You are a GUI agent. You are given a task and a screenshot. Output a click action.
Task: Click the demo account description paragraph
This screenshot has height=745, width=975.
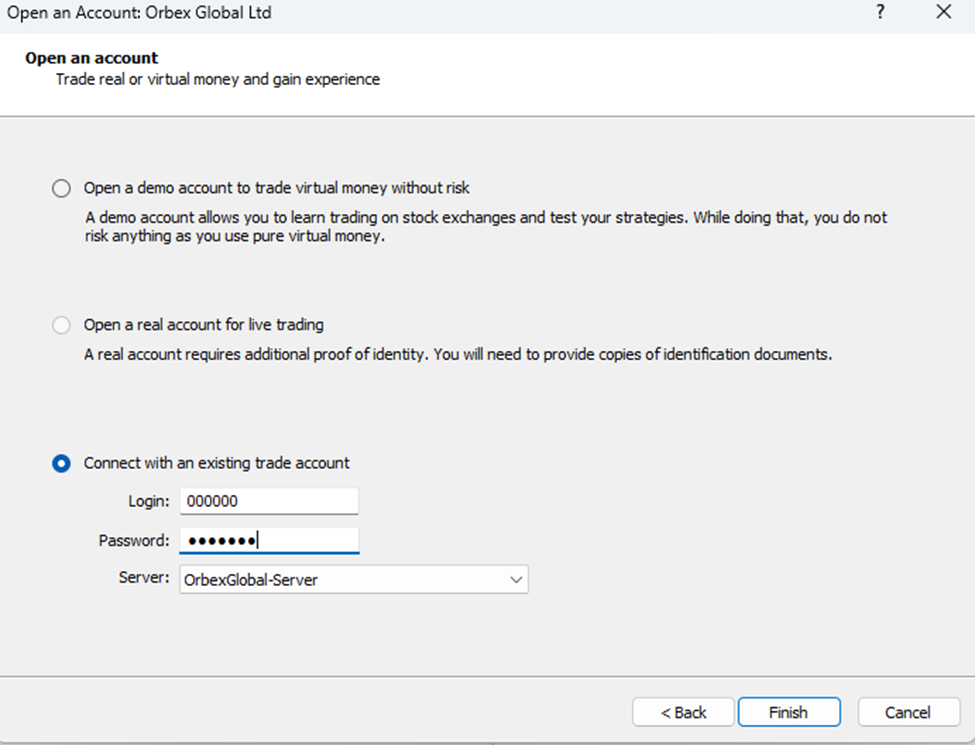point(486,227)
